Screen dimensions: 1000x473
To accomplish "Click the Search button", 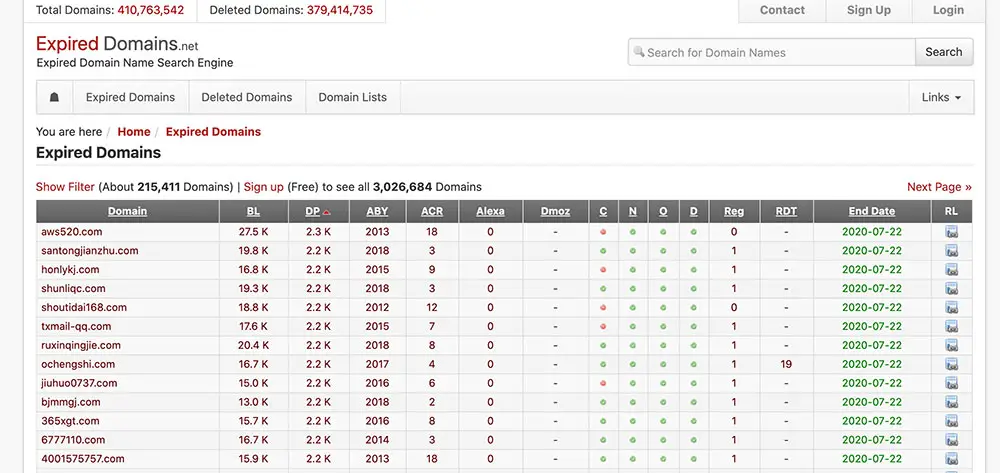I will (944, 52).
